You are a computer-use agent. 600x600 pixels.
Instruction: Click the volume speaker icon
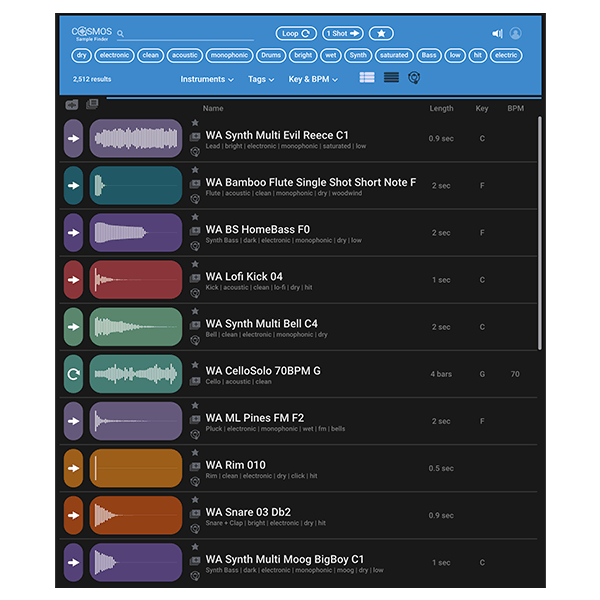[497, 34]
